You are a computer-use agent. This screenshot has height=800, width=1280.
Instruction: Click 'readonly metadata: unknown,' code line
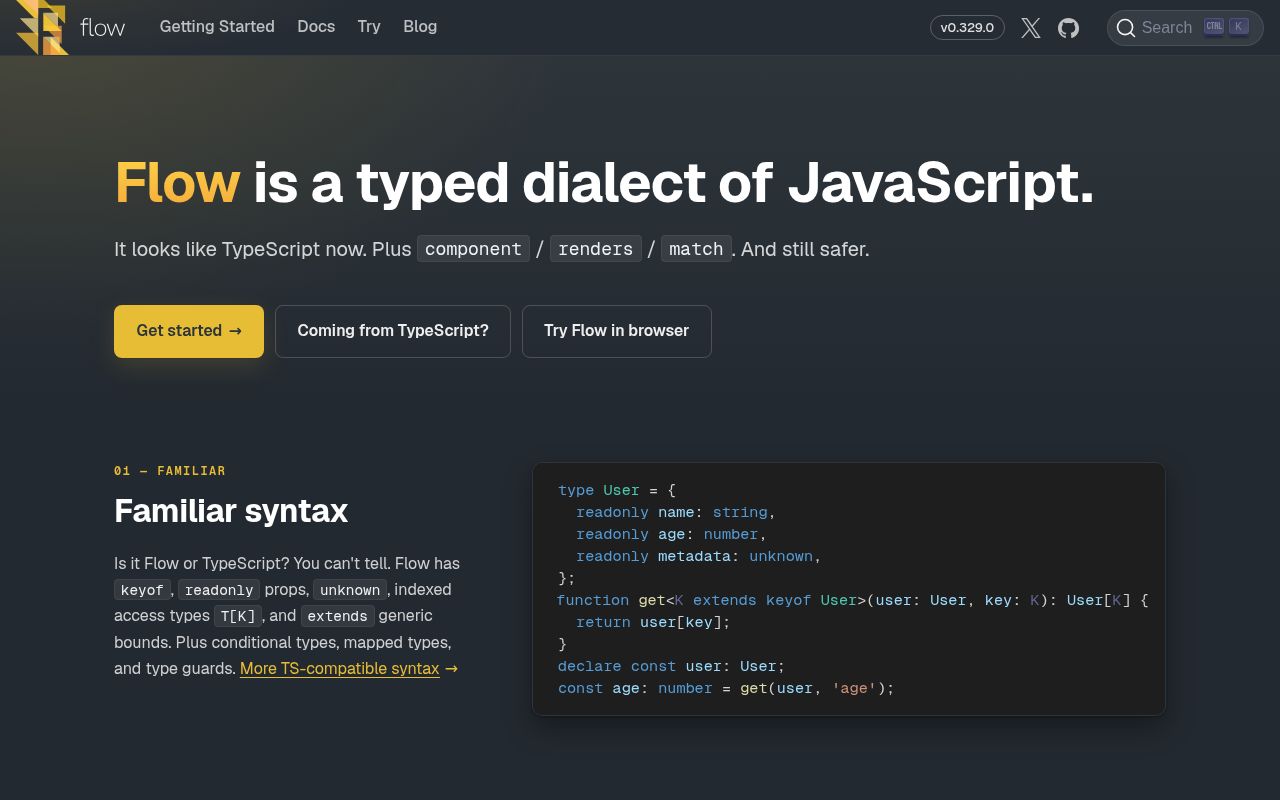tap(699, 556)
